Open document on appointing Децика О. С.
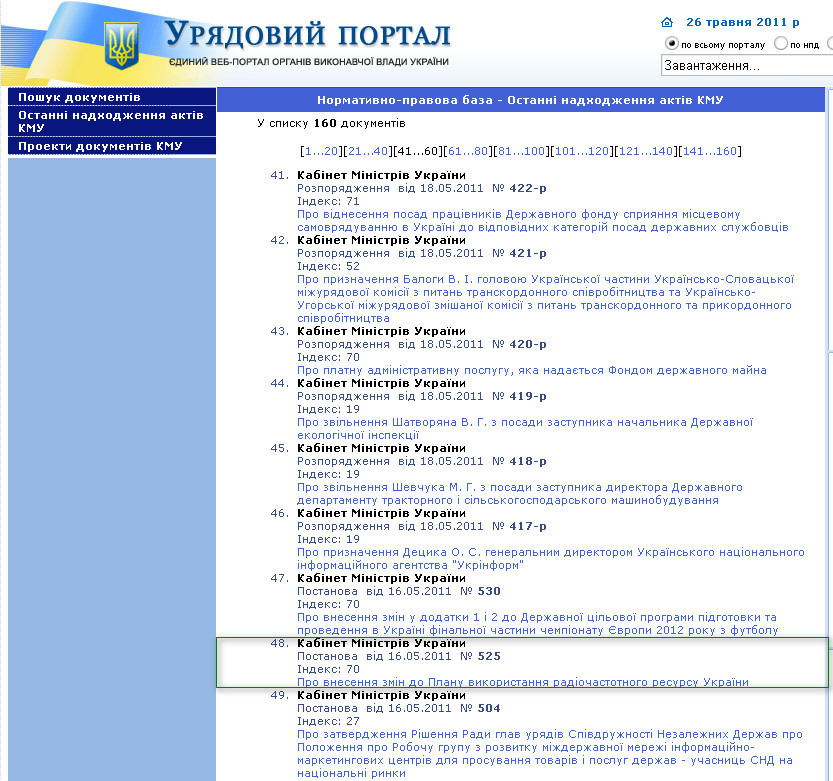Screen dimensions: 833x781 (x=550, y=558)
